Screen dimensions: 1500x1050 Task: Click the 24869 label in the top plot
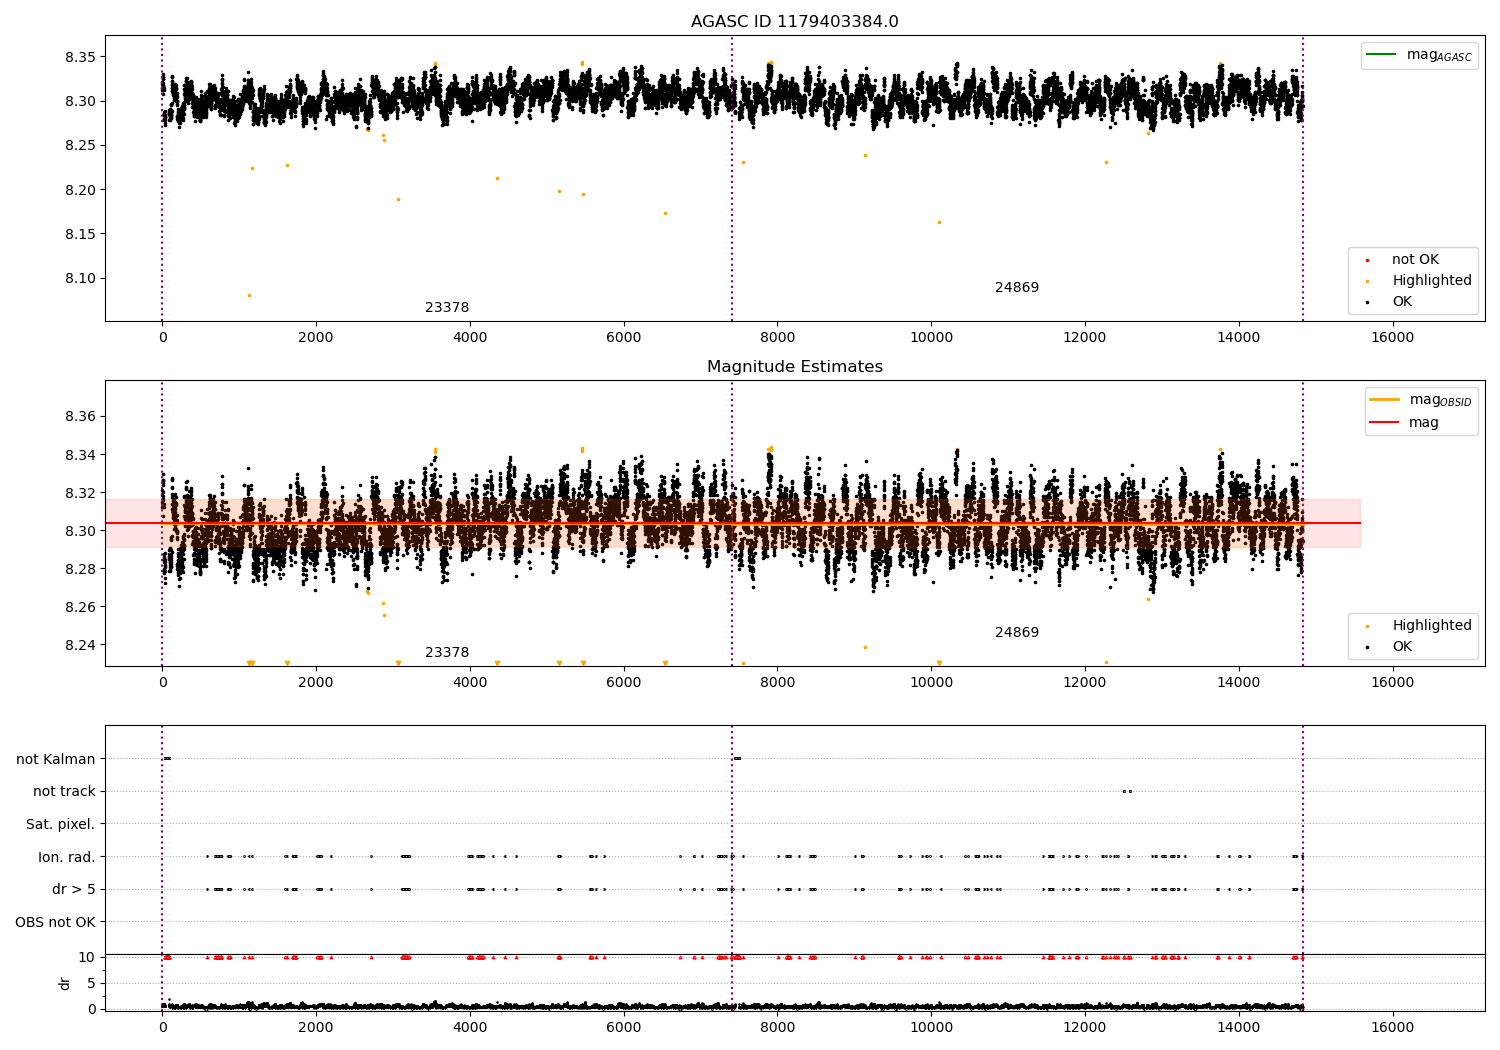[x=1017, y=288]
